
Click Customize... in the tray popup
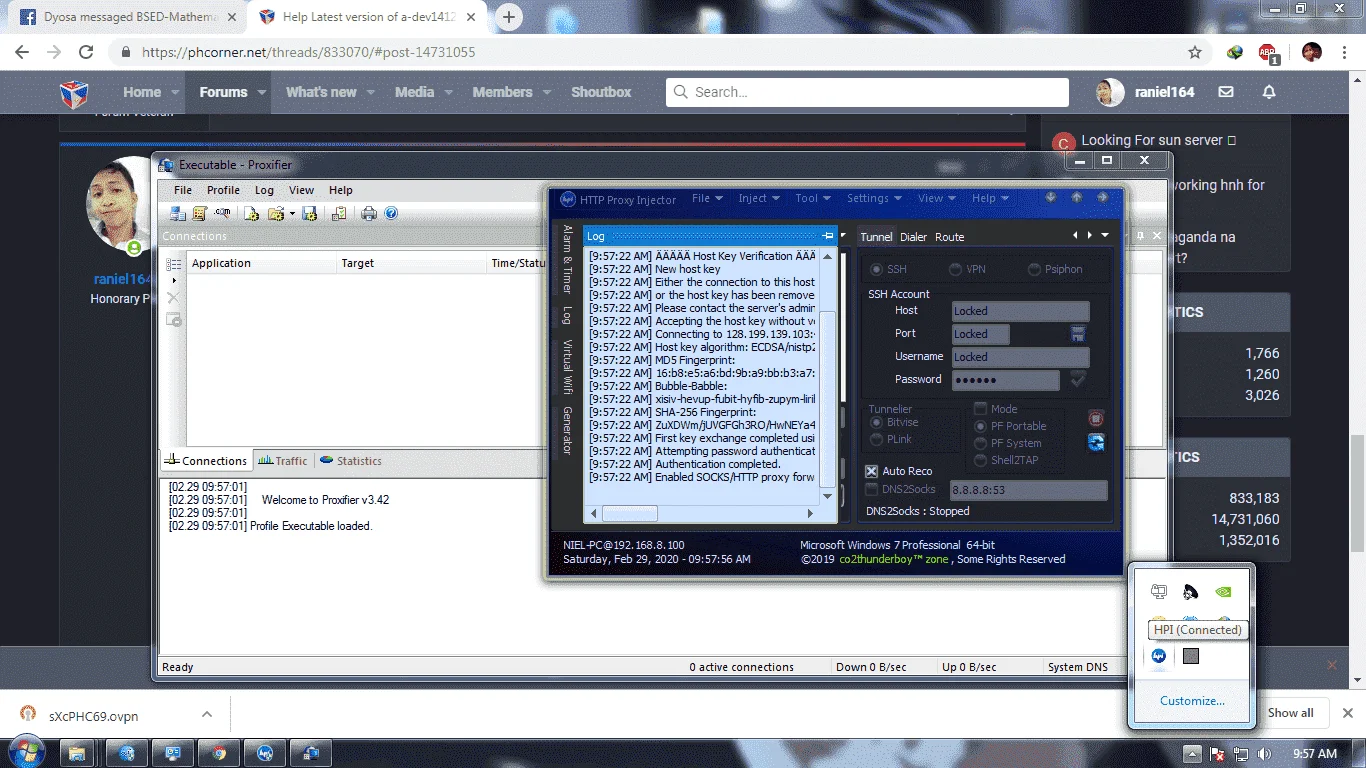(1192, 701)
